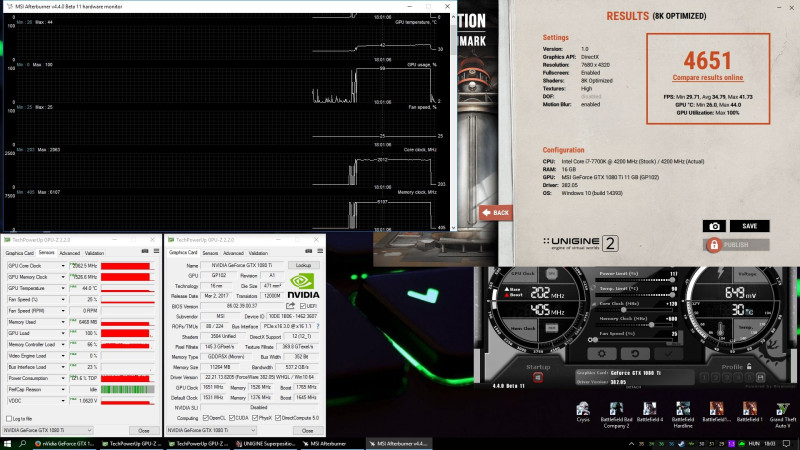Click the NVIDIA logo in GPU-Z

[303, 286]
